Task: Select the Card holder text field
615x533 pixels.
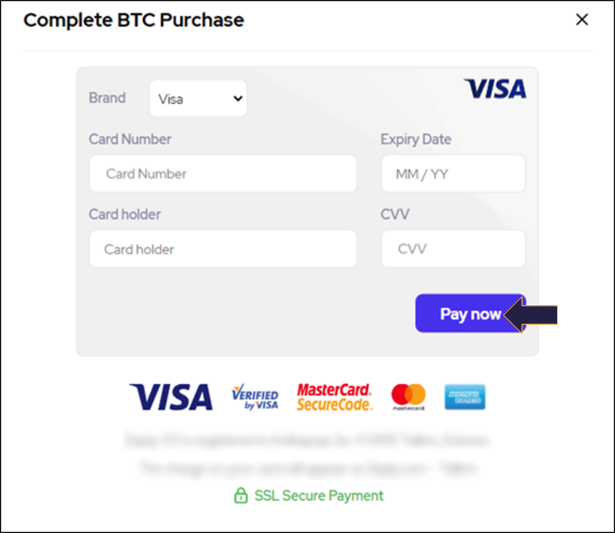Action: coord(222,249)
